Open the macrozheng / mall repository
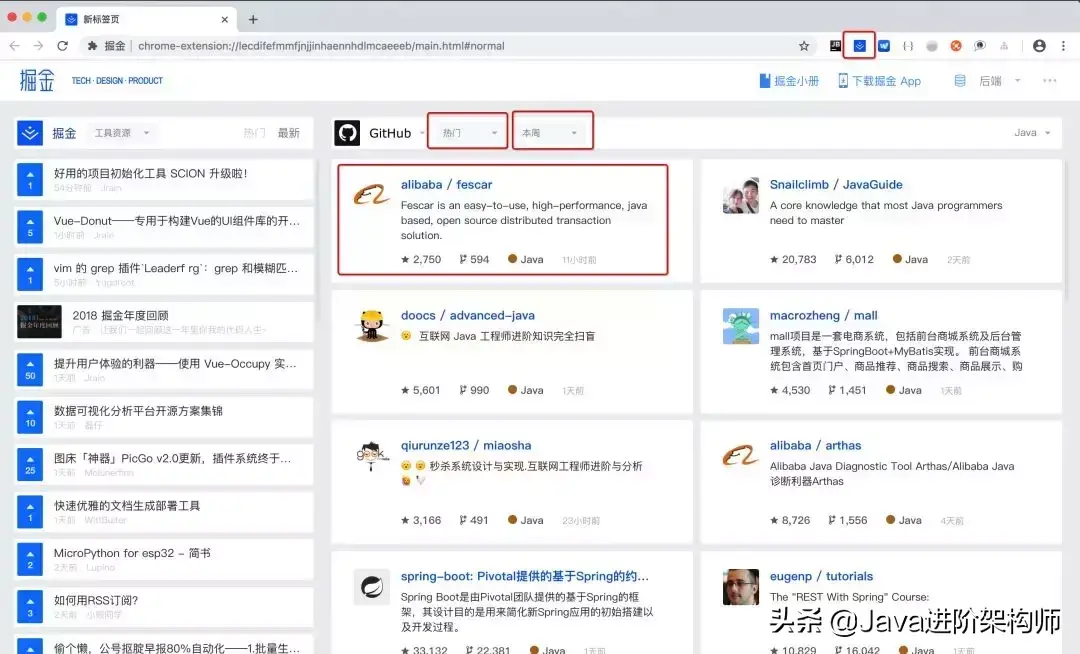 (x=823, y=315)
